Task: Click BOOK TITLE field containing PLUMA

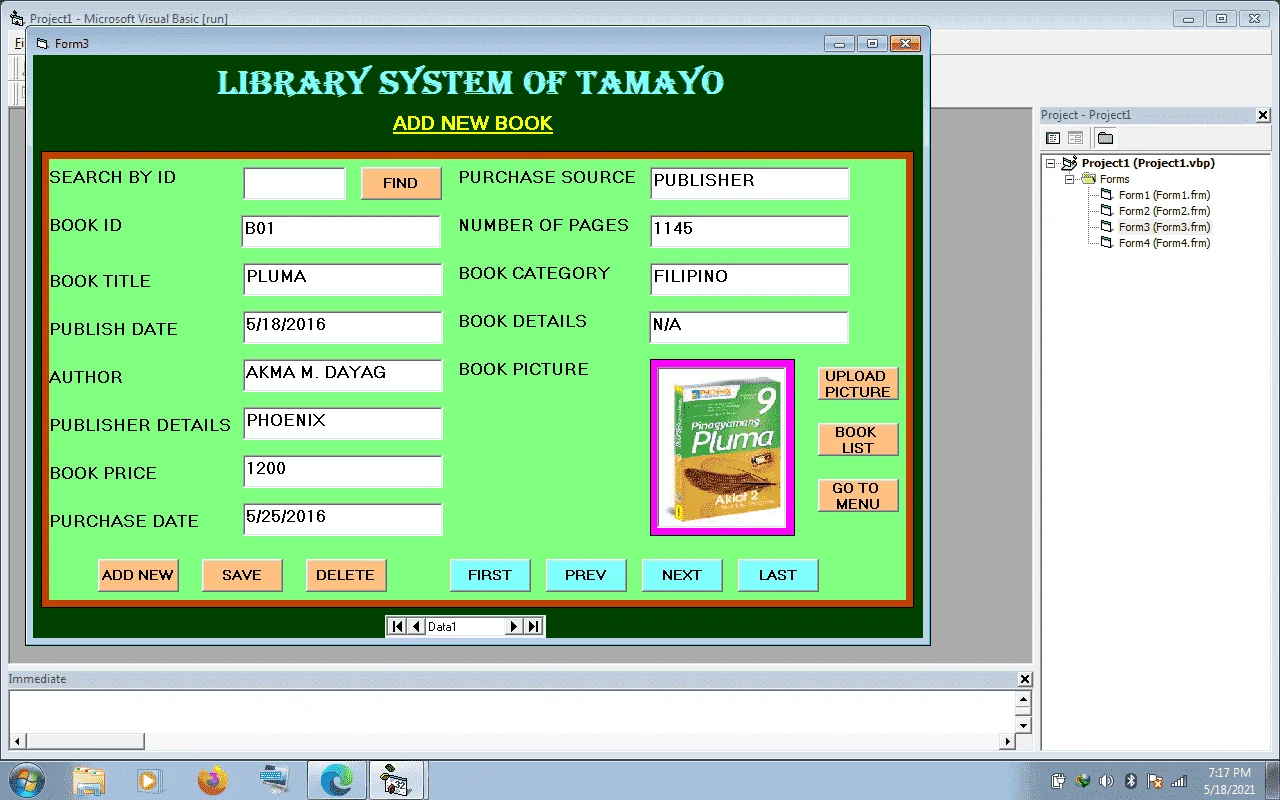Action: pos(342,279)
